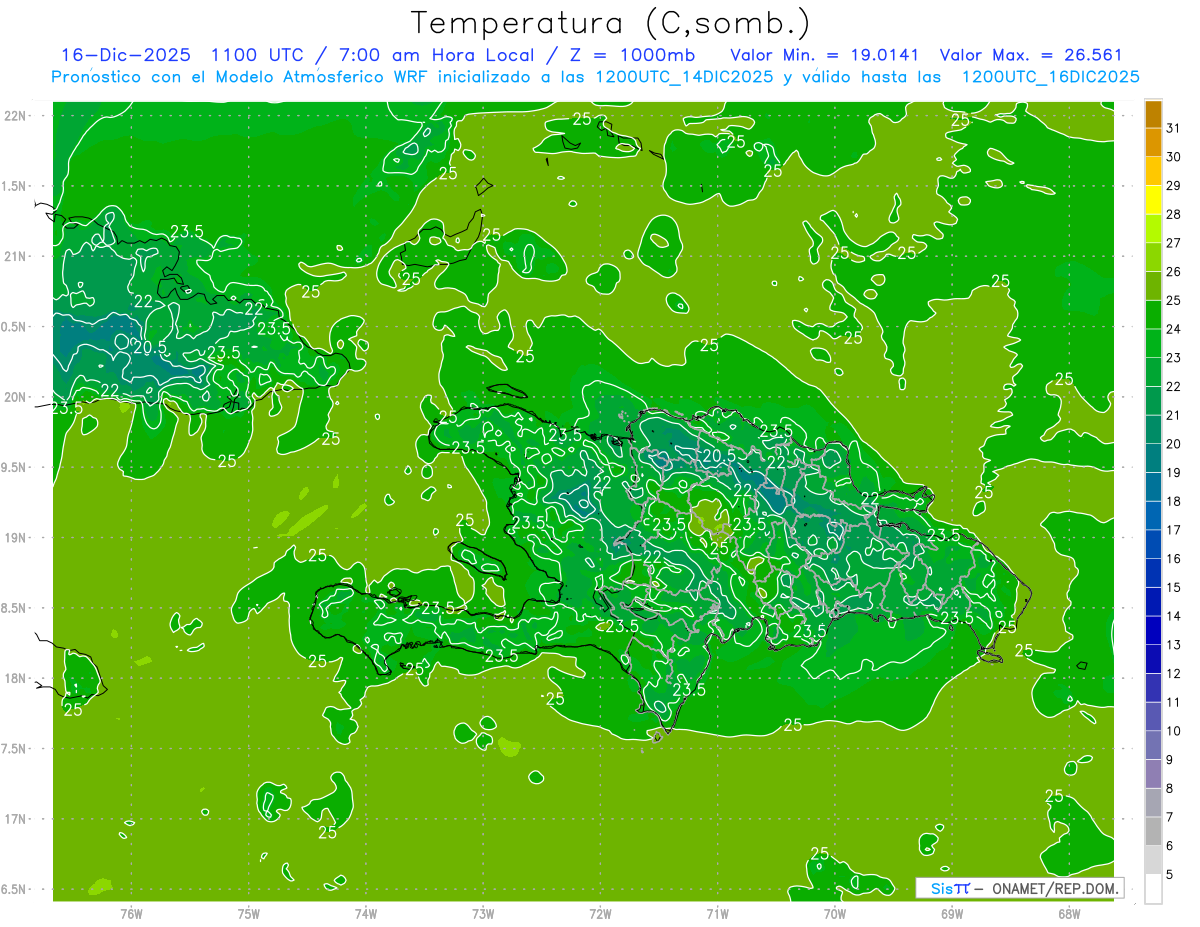Click the "22N" latitude axis label
Screen dimensions: 1200x927
click(x=16, y=116)
